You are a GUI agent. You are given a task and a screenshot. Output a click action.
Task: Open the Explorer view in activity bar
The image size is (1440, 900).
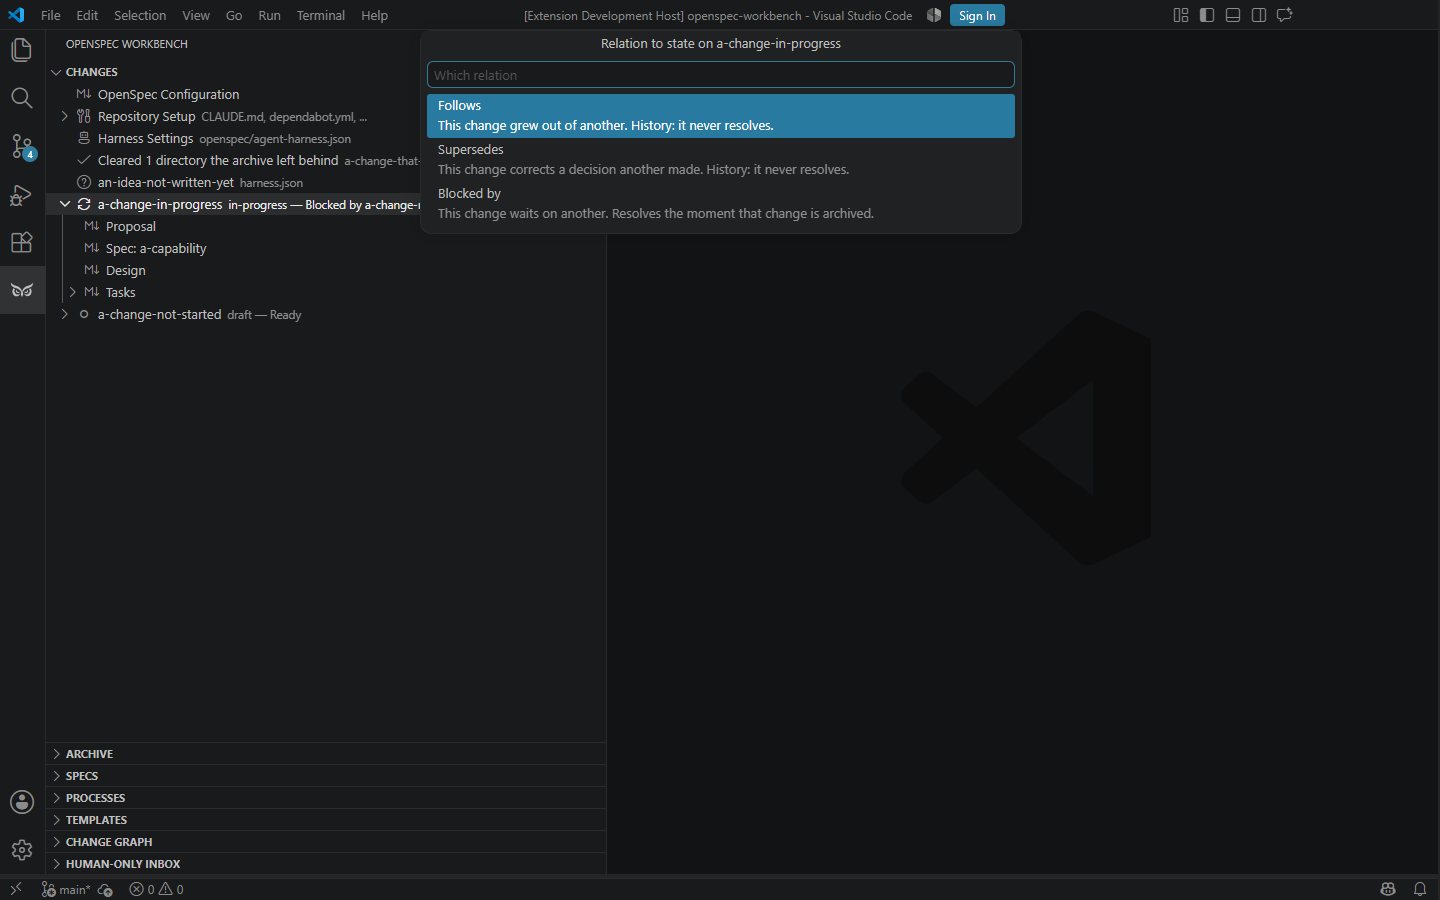click(x=22, y=50)
